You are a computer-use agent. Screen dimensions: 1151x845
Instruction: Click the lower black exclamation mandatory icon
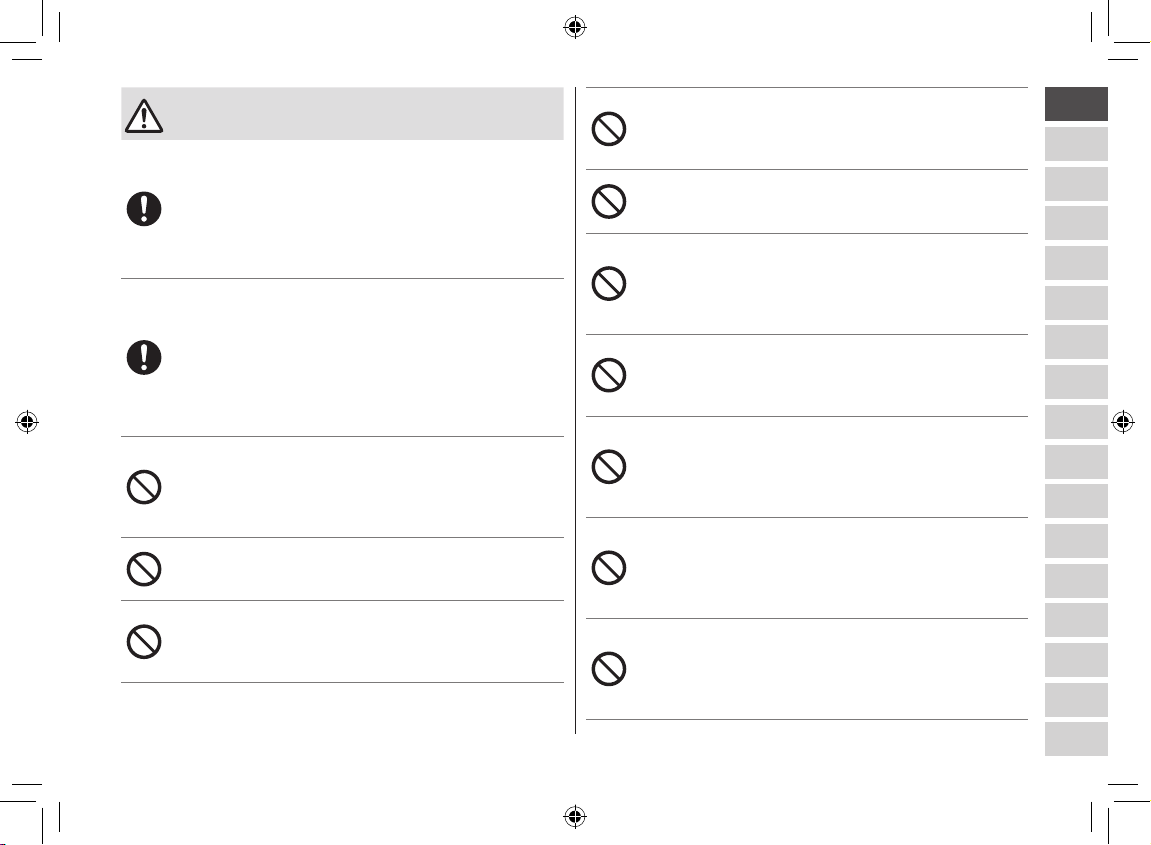144,358
